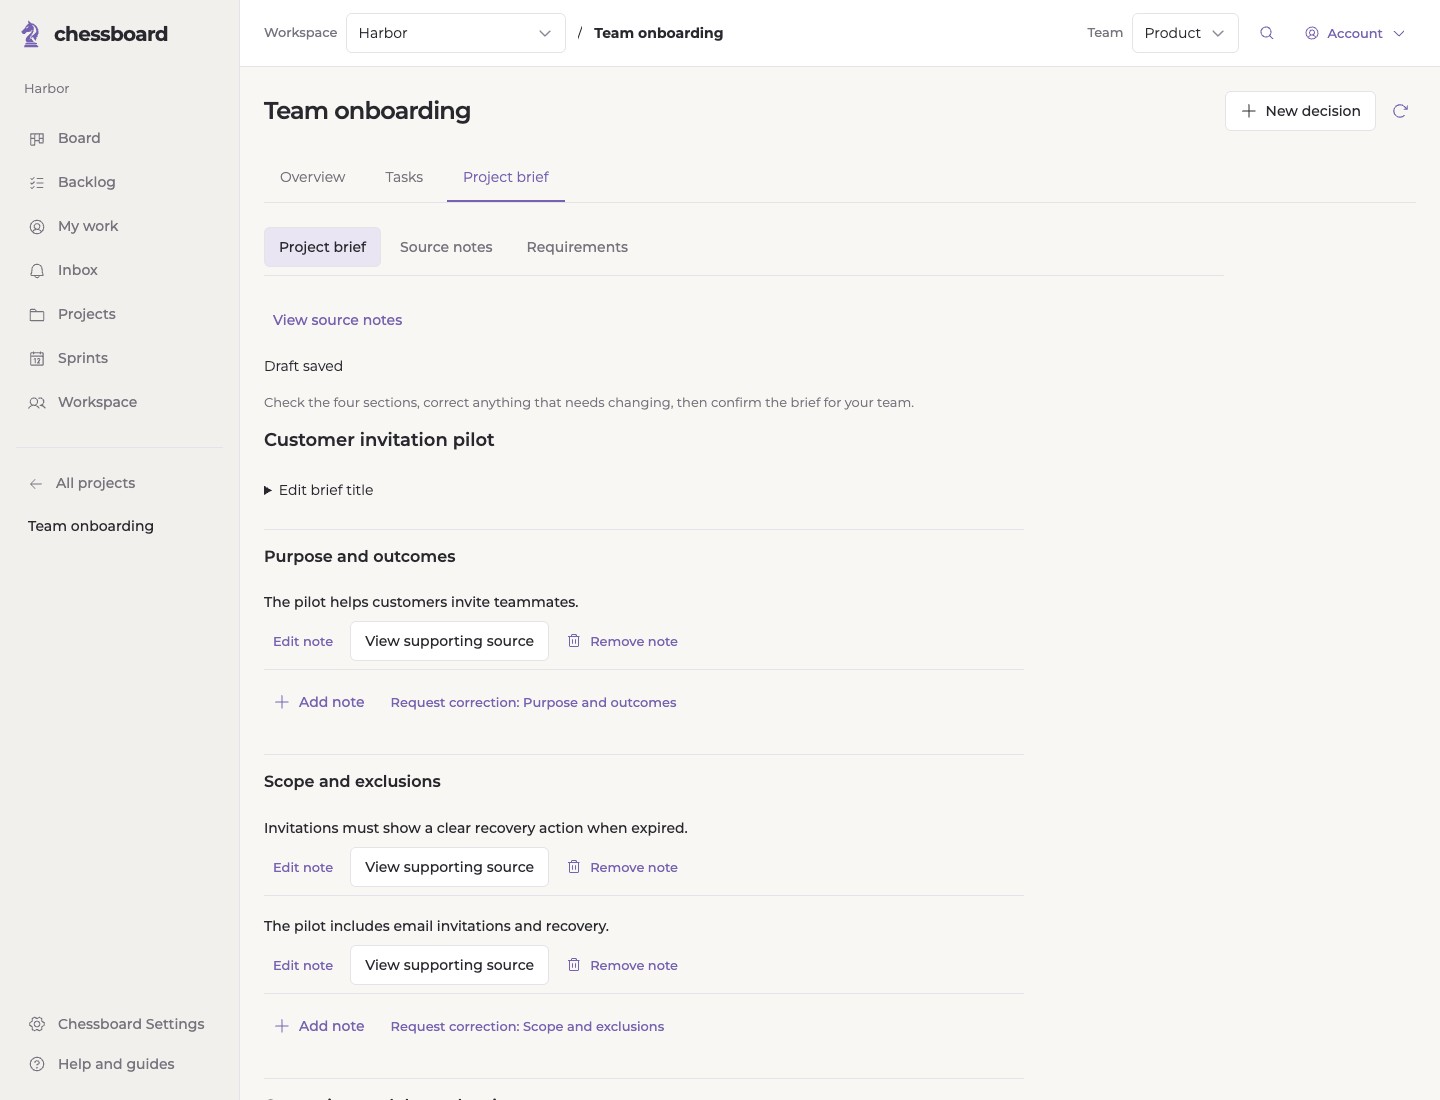Screen dimensions: 1440x1100
Task: View supporting source for the expired recovery note
Action: tap(449, 867)
